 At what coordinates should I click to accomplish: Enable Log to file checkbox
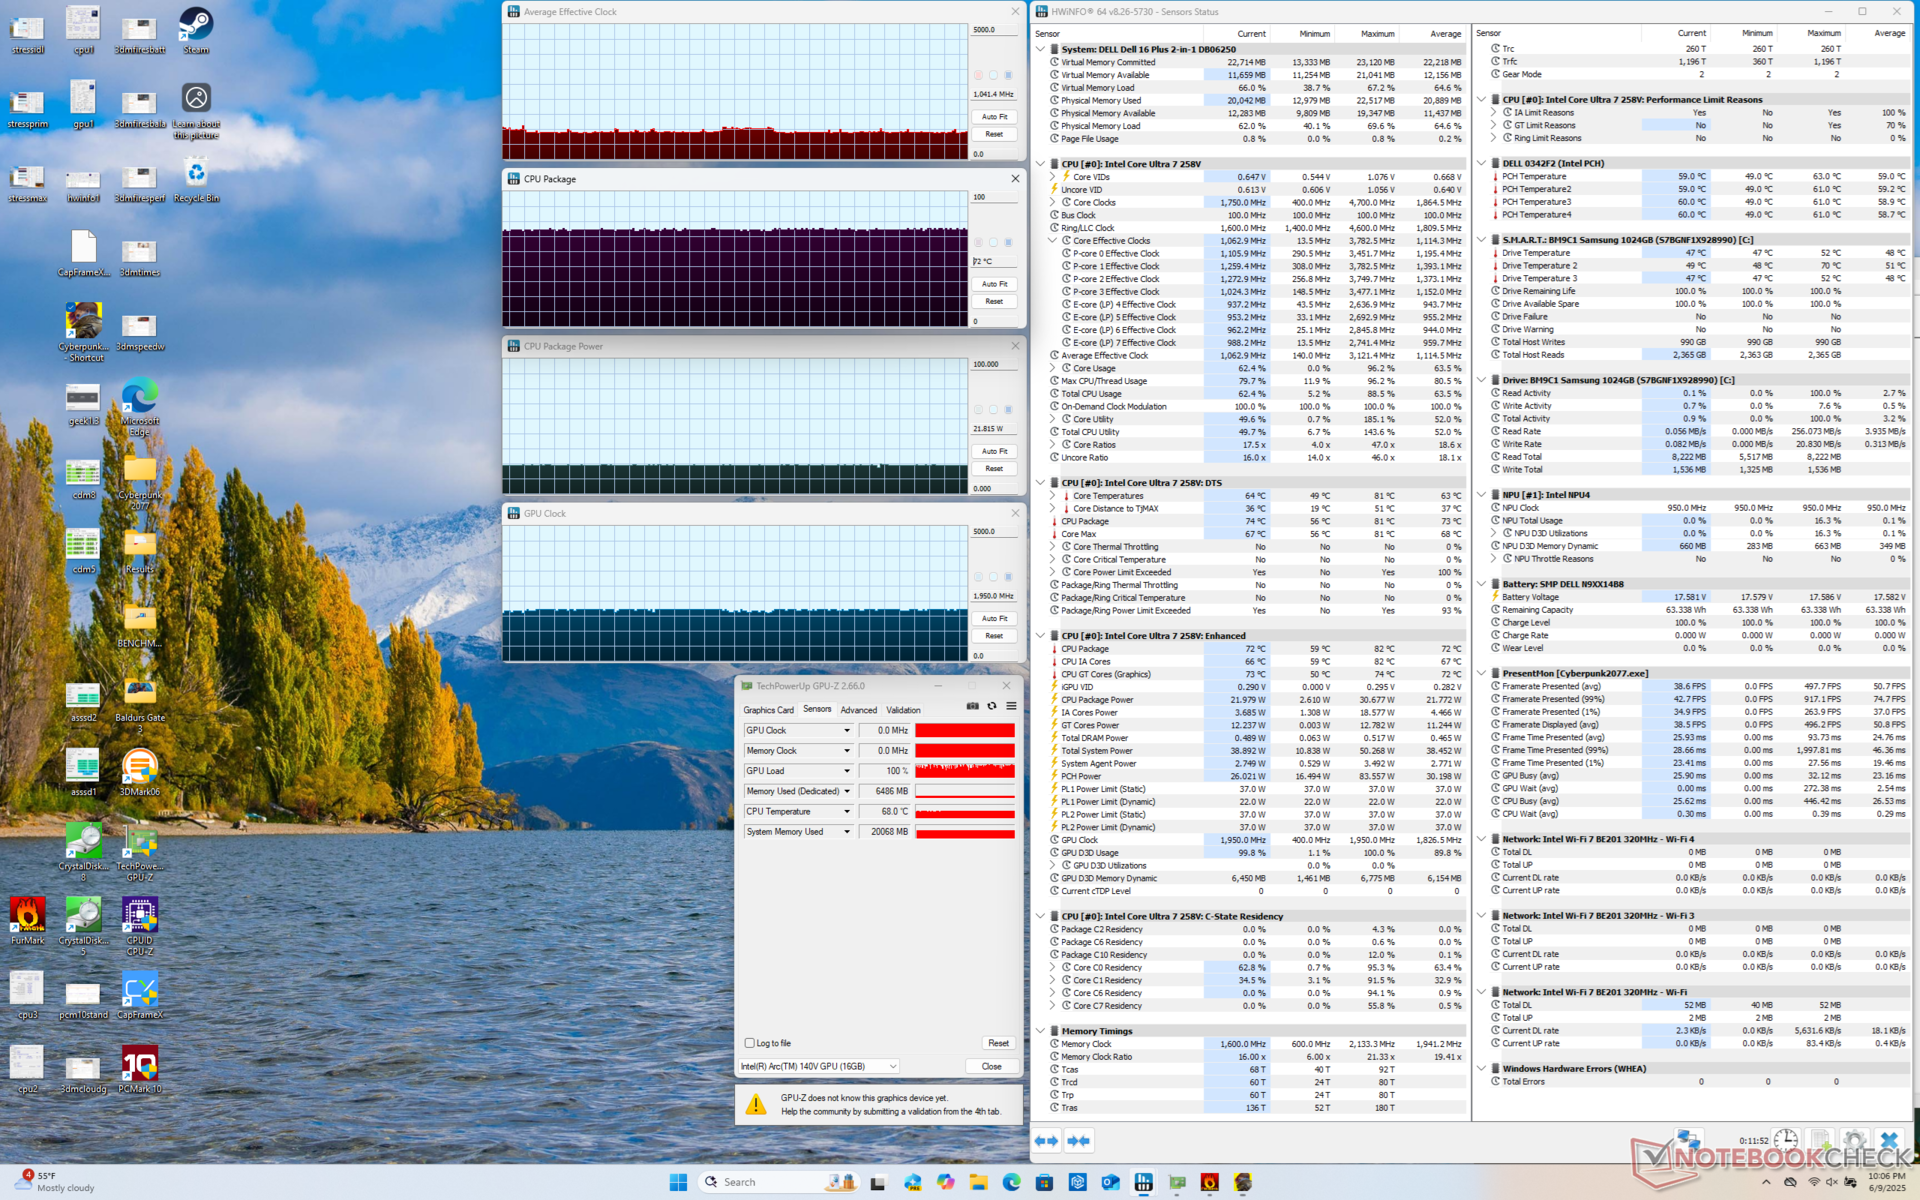(x=750, y=1043)
